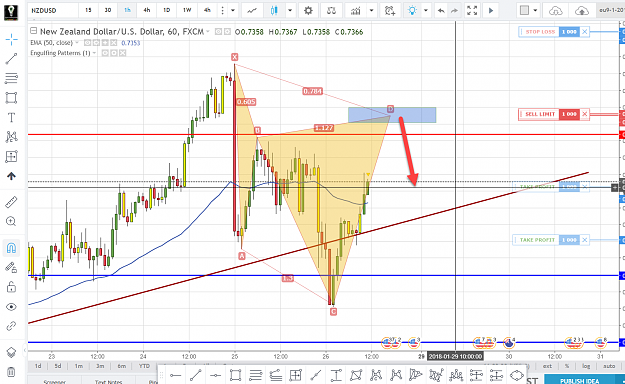Open the XABCD pattern tools in left sidebar
Viewport: 625px width, 384px height.
coord(11,137)
